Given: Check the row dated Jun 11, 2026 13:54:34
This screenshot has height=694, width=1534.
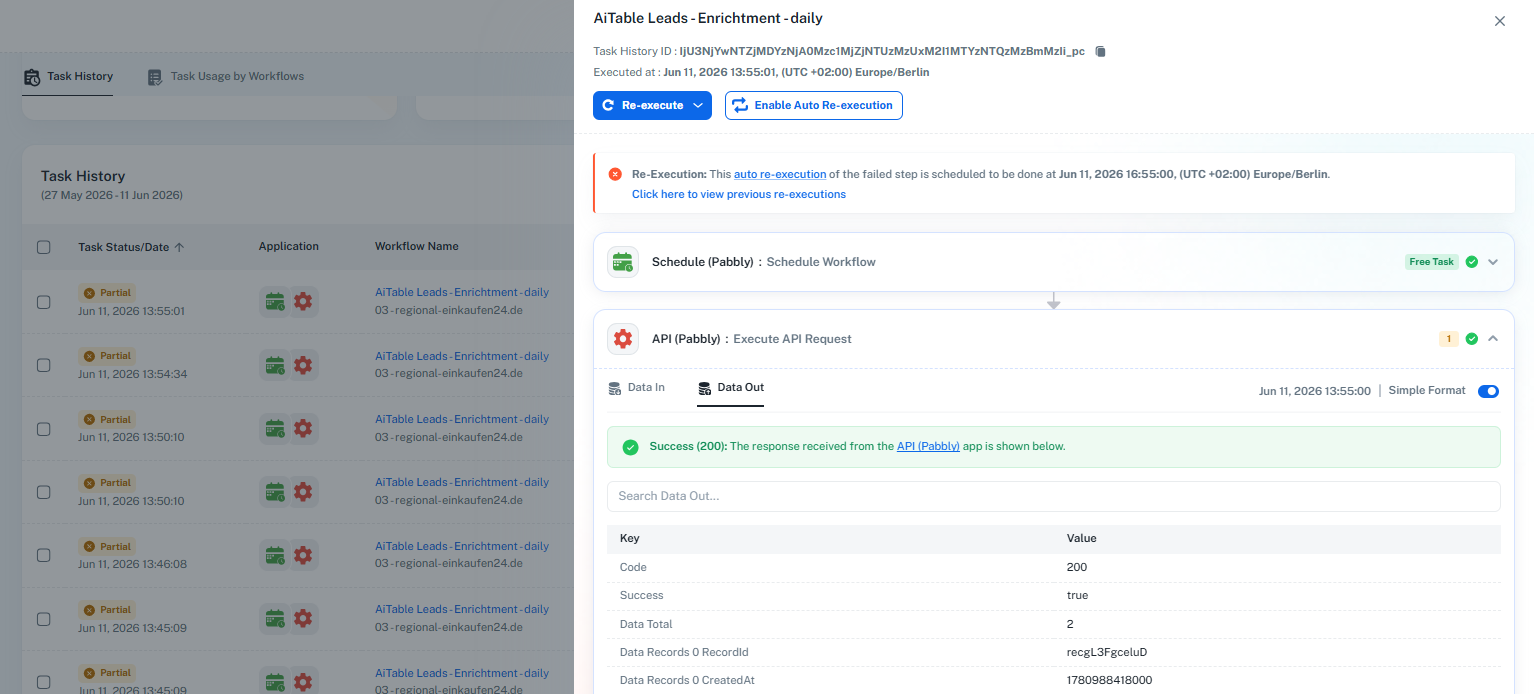Looking at the screenshot, I should [x=44, y=365].
